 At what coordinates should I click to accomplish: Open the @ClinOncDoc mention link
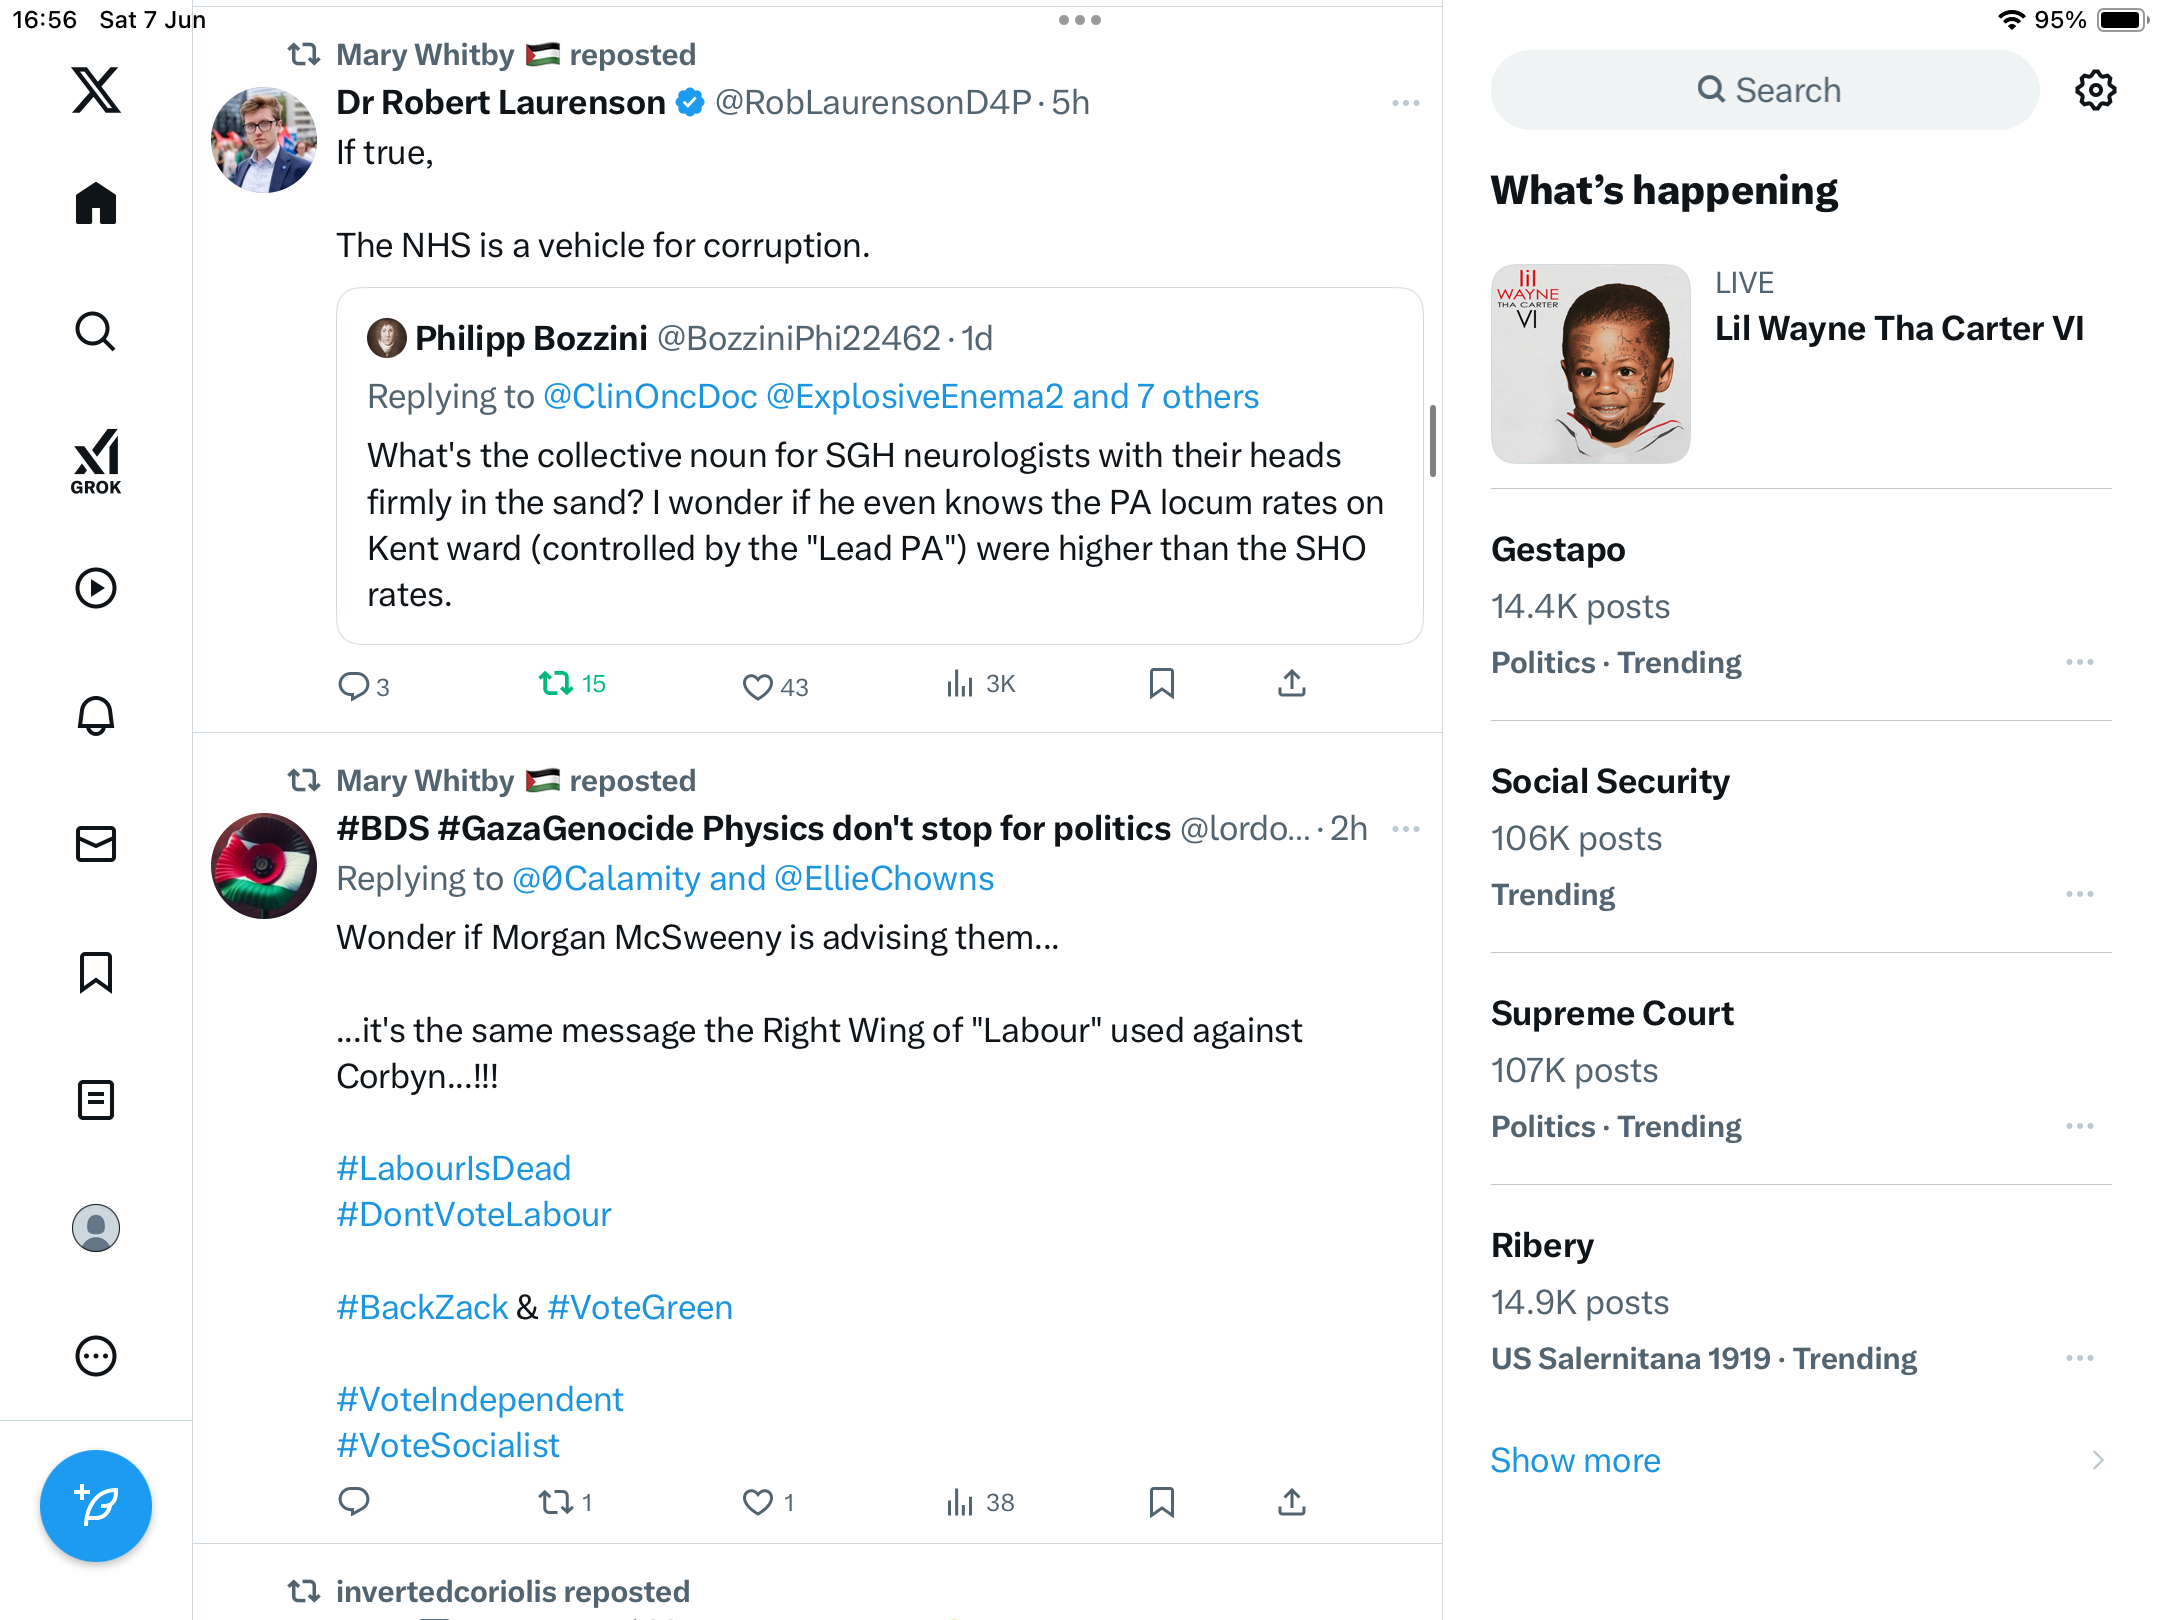pyautogui.click(x=650, y=397)
